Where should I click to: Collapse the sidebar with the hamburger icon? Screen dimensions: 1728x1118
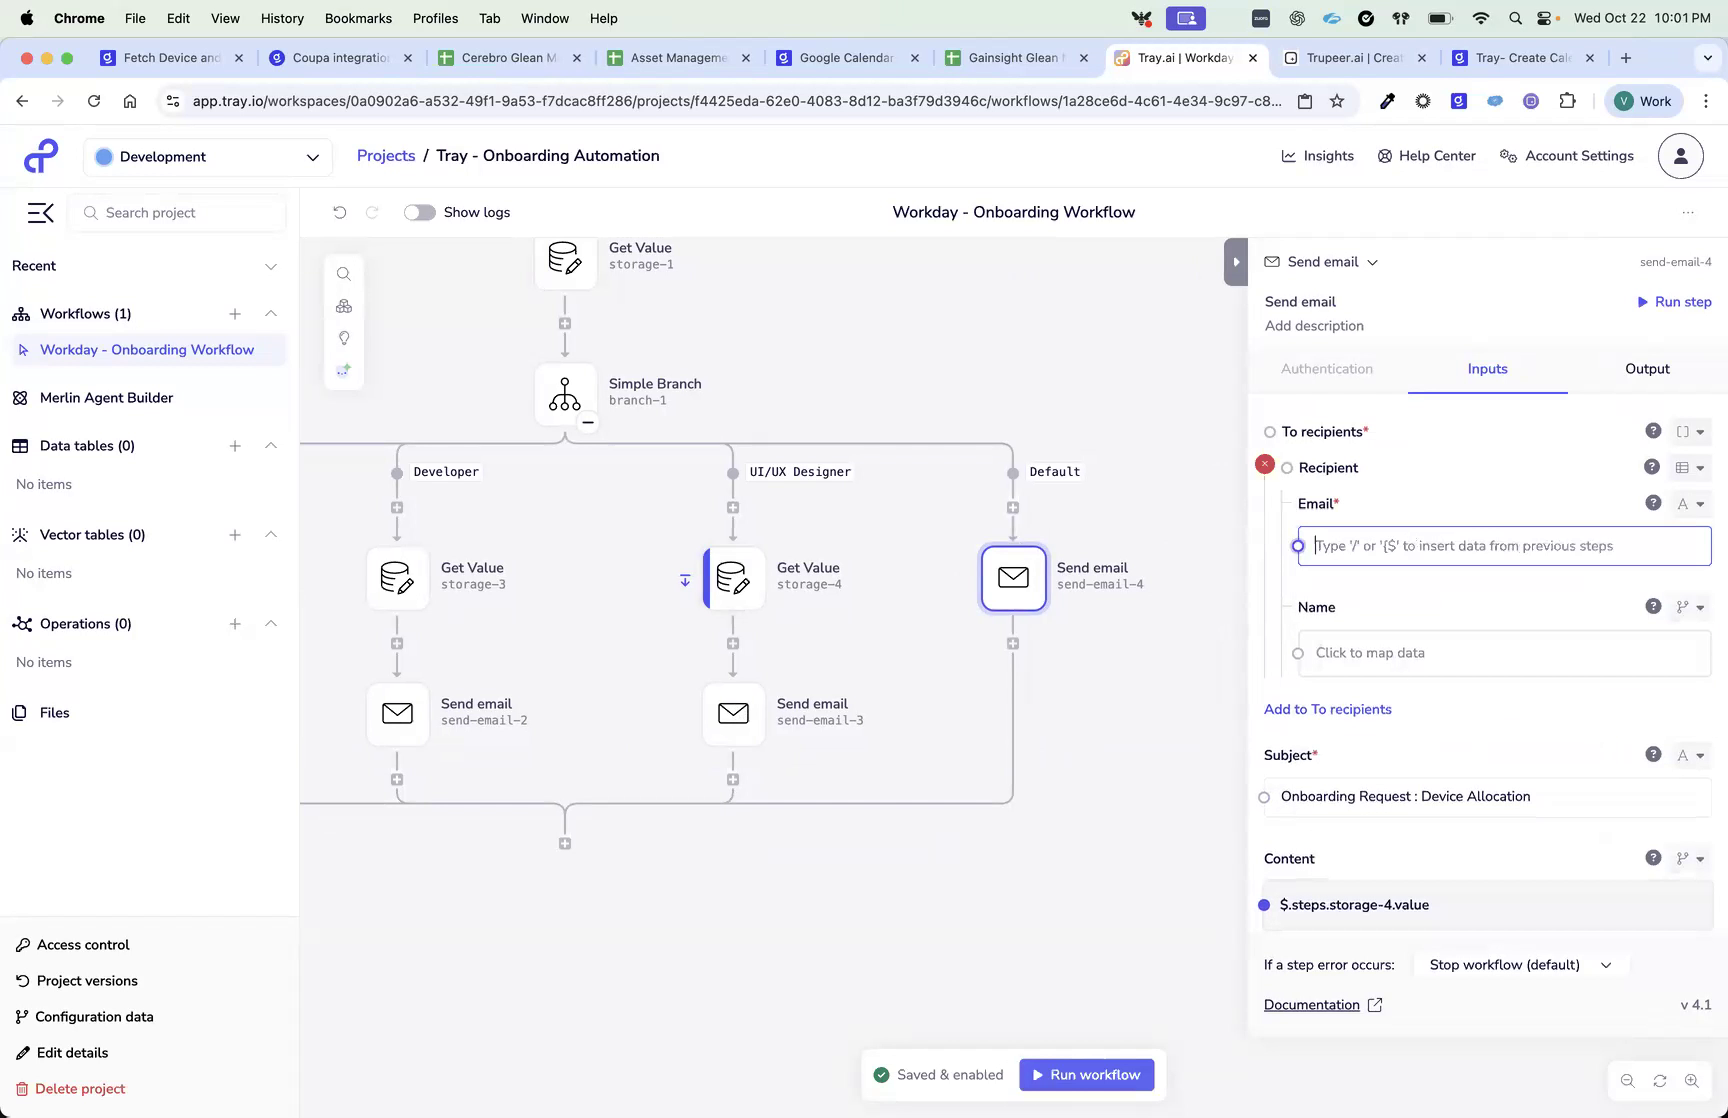click(x=40, y=212)
